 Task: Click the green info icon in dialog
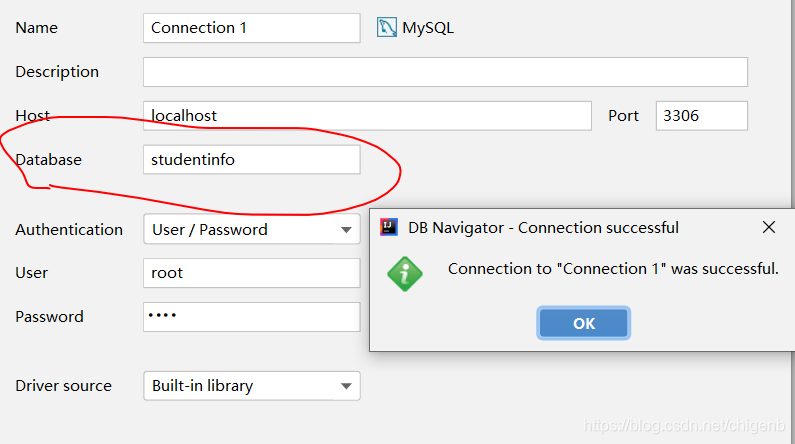[405, 274]
